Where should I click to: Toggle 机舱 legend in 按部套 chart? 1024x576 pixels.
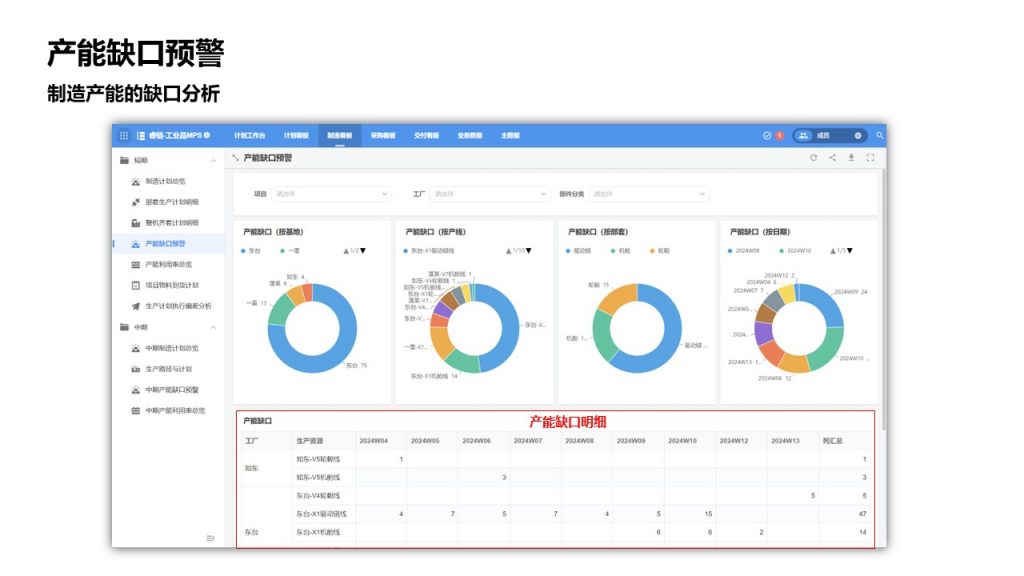620,251
